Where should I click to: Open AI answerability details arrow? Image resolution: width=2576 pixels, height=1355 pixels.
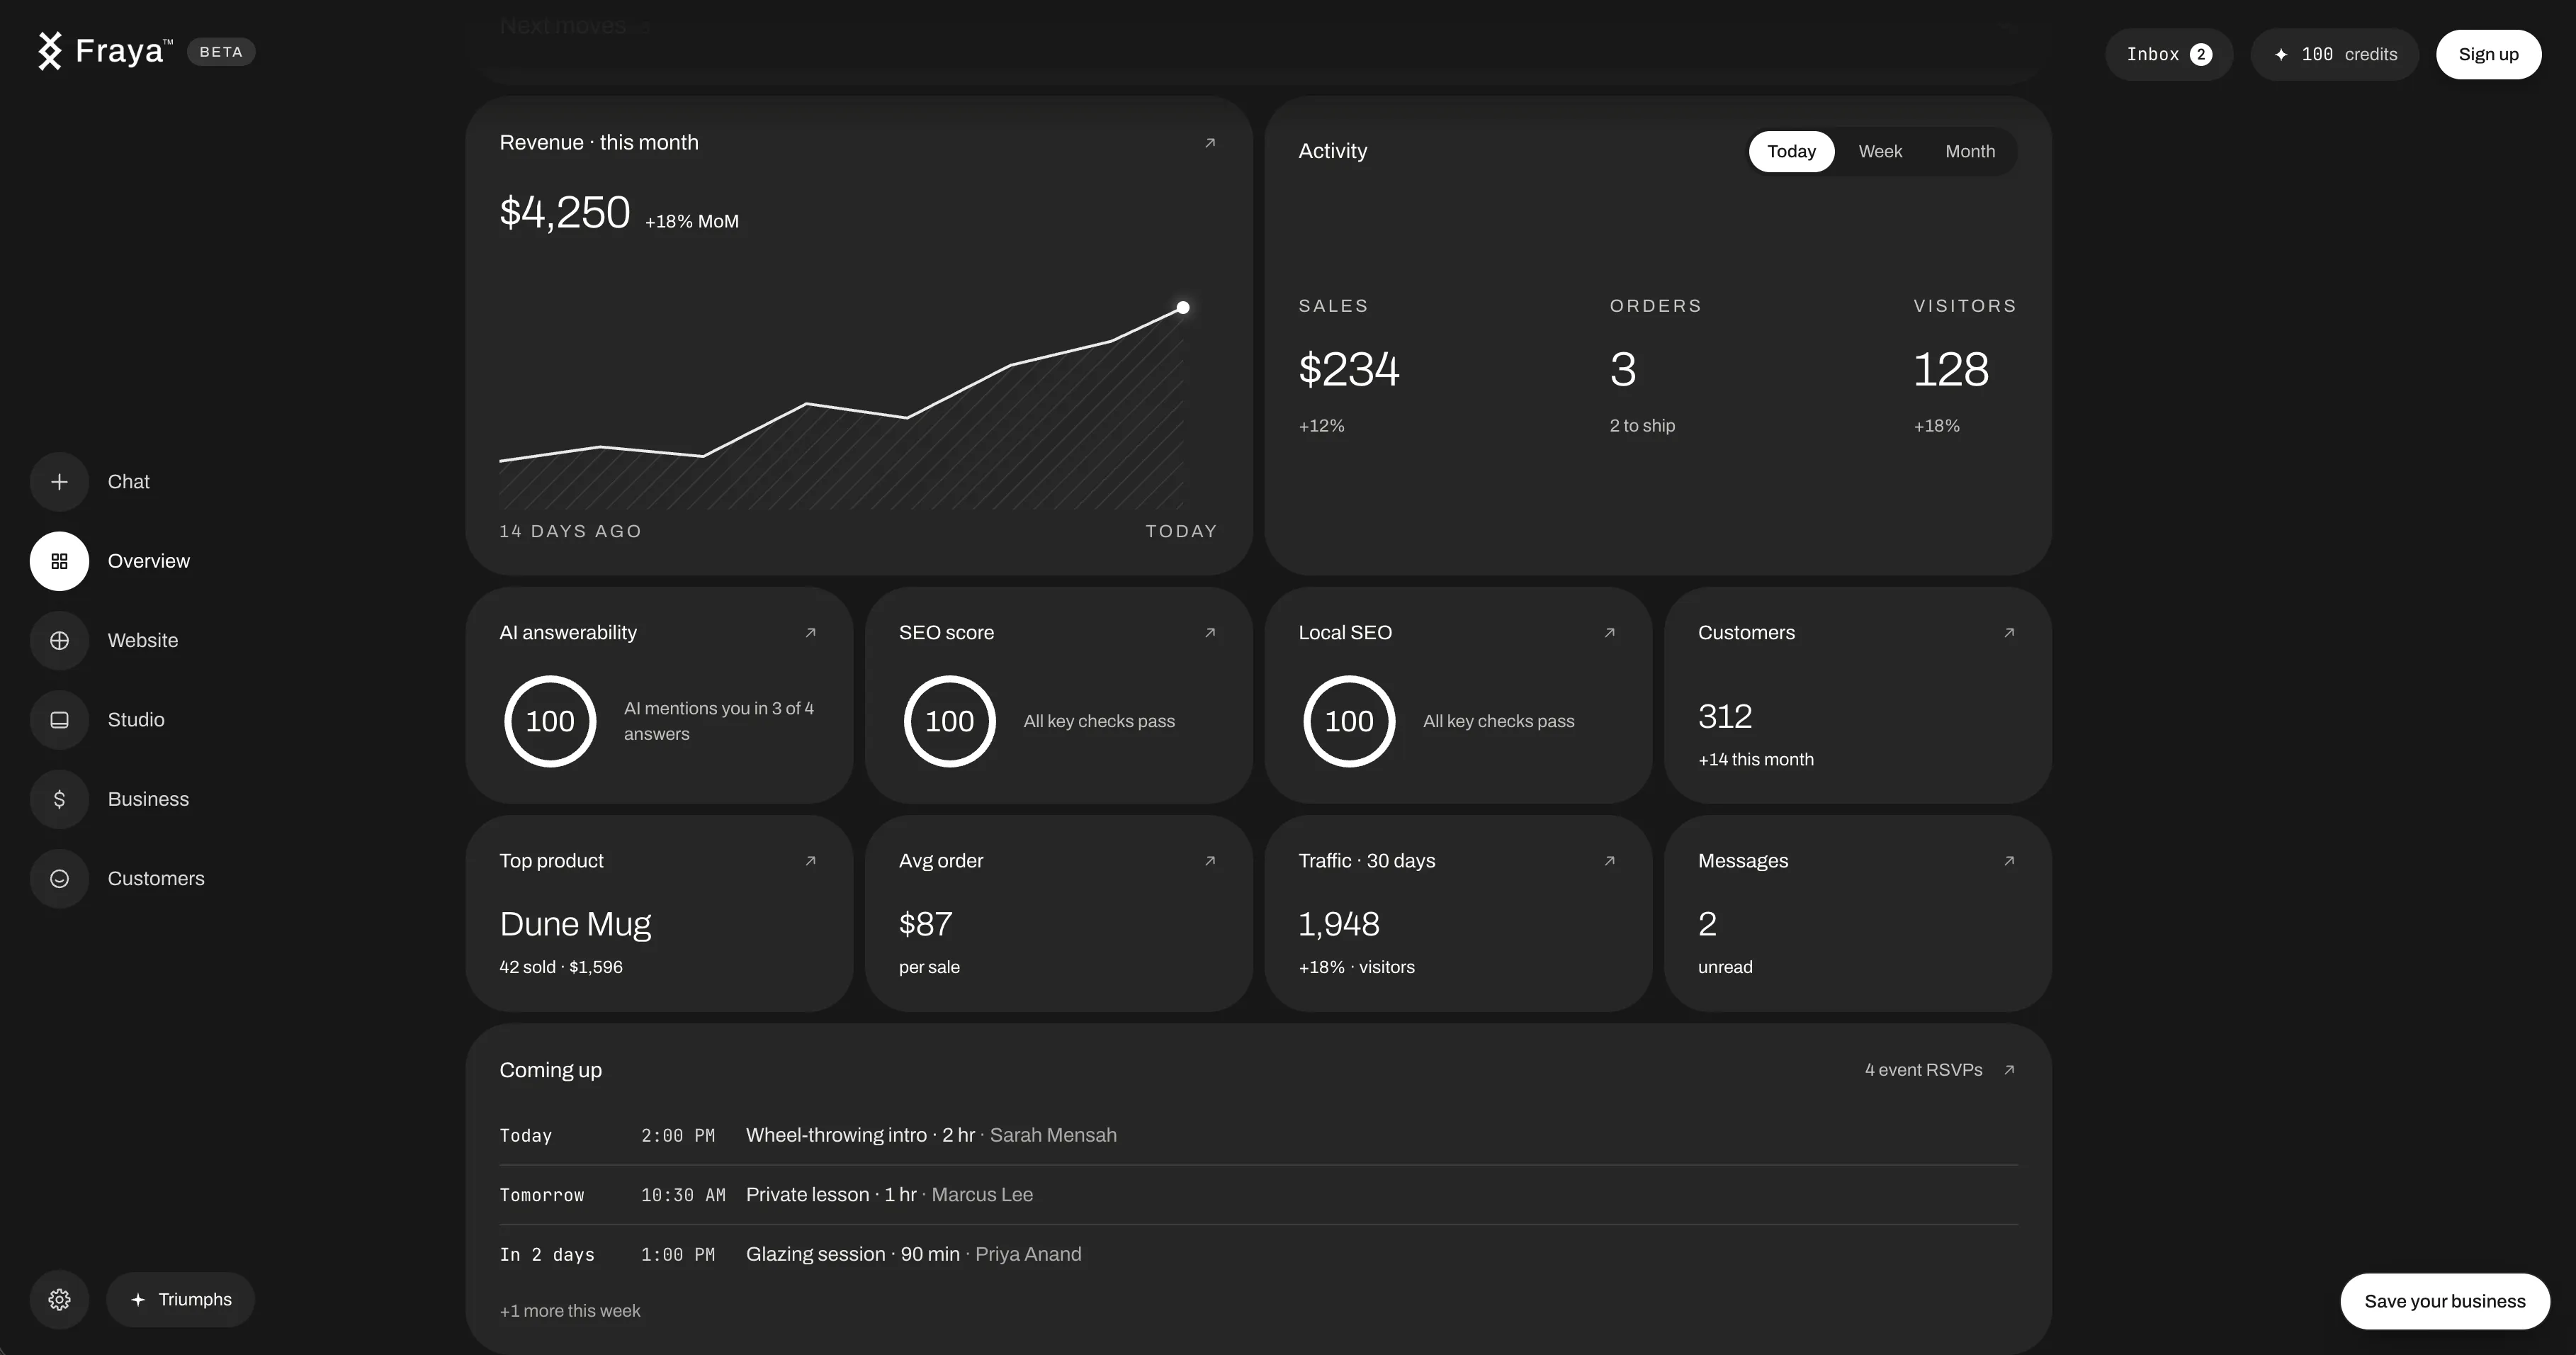811,632
